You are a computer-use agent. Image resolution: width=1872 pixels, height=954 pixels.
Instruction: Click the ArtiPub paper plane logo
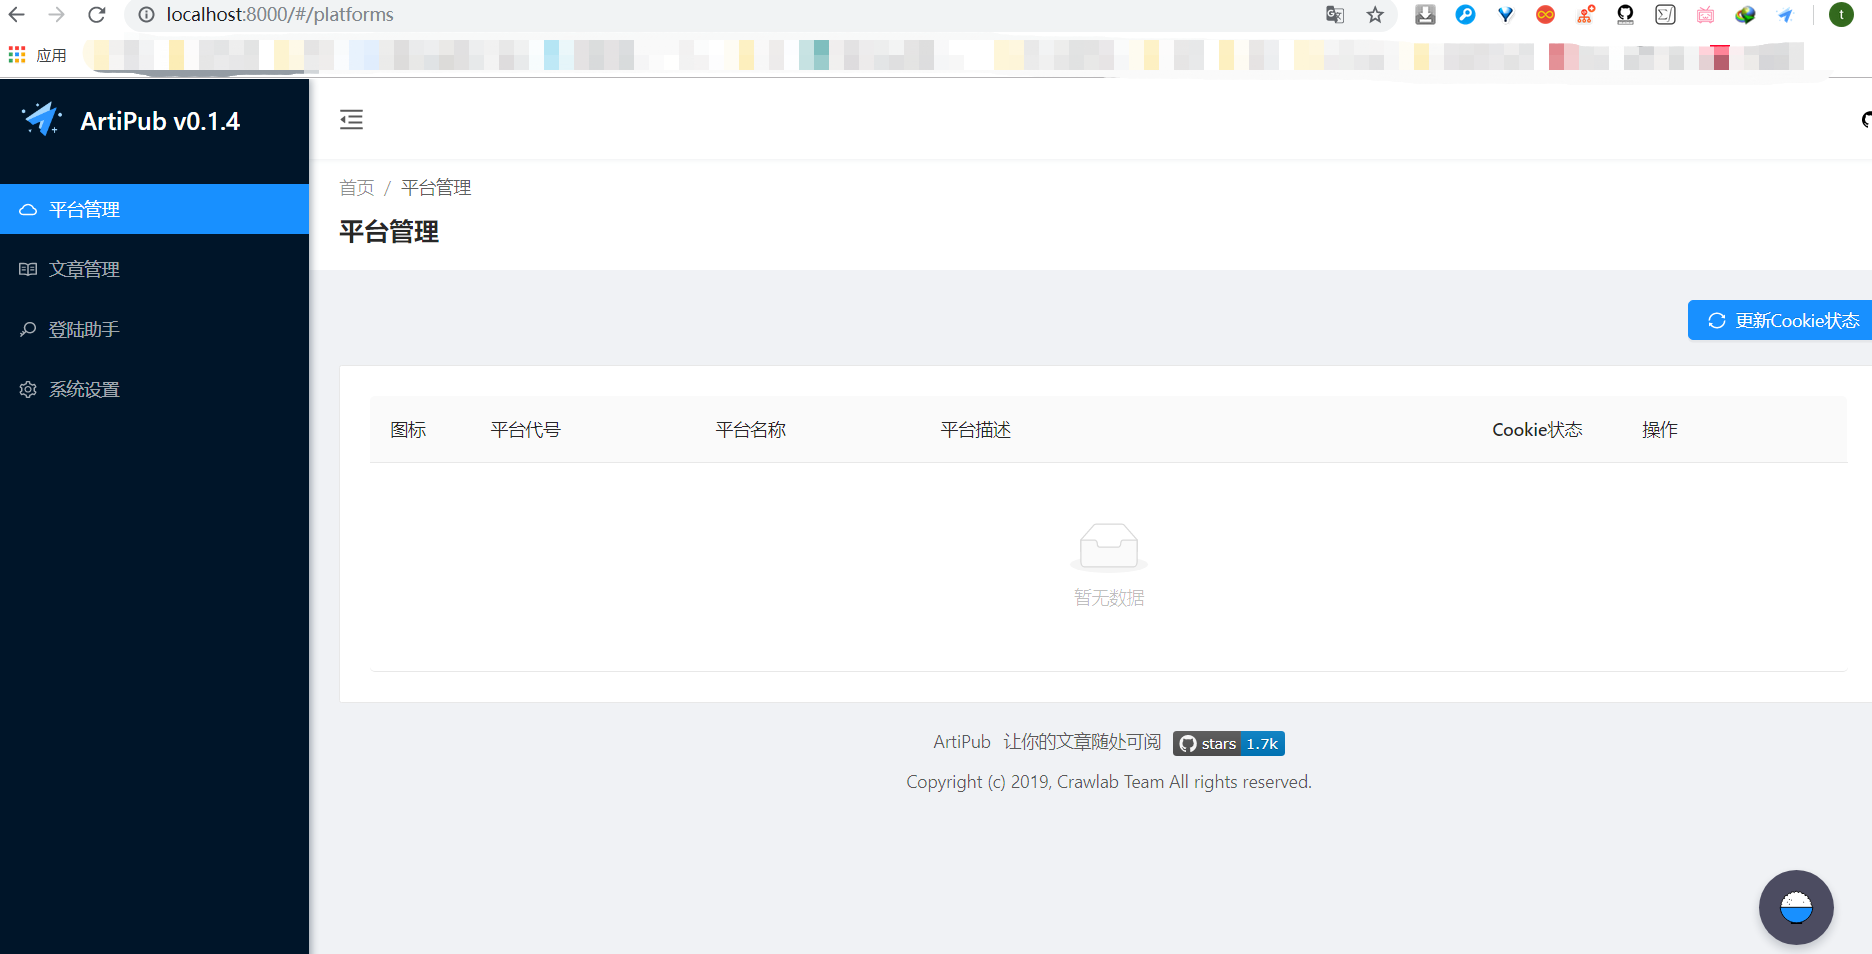(42, 119)
